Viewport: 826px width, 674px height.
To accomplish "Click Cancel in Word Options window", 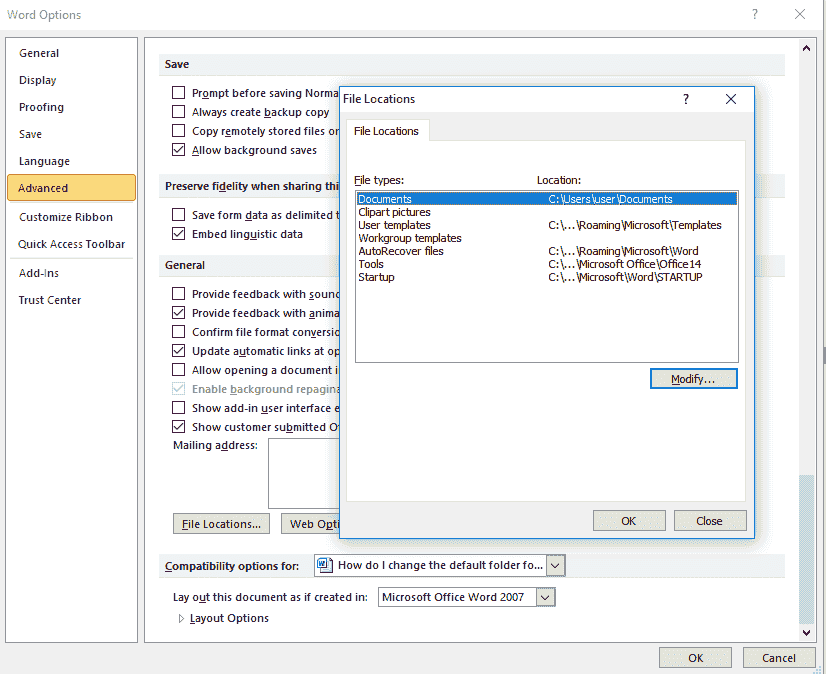I will [778, 657].
